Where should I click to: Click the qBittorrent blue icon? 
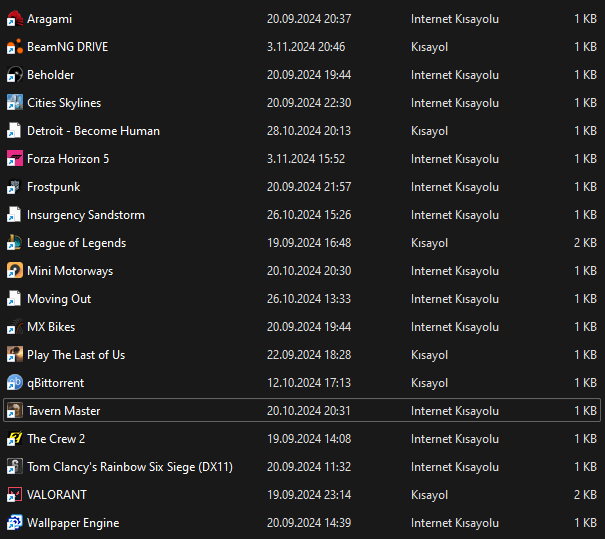(15, 383)
